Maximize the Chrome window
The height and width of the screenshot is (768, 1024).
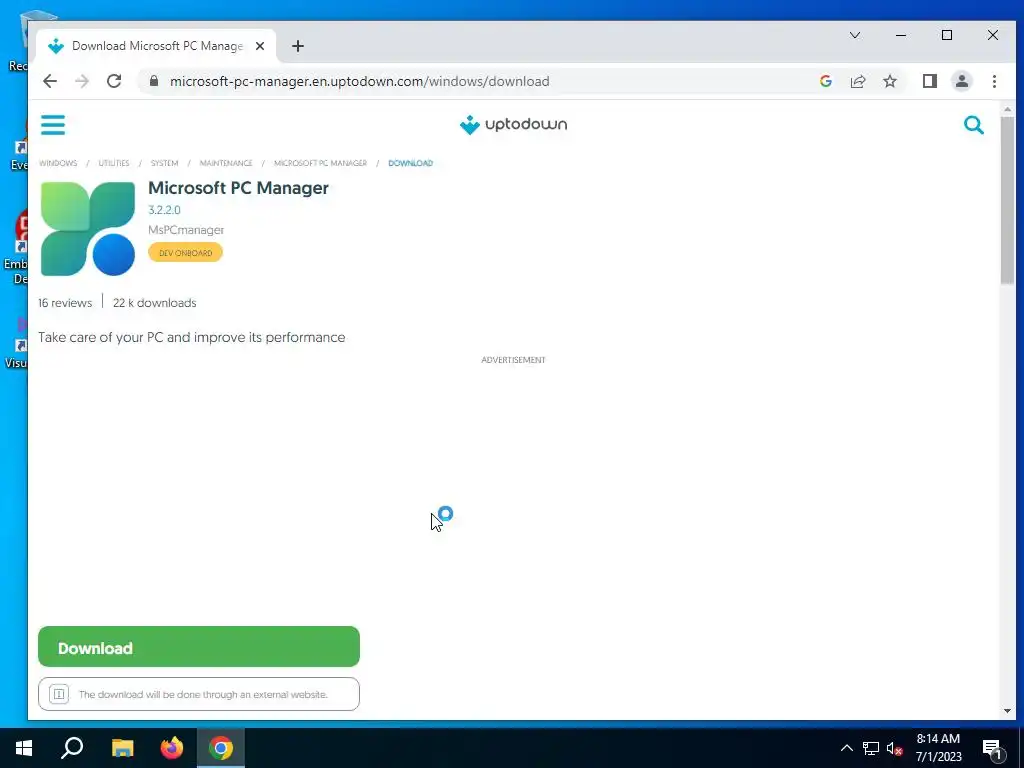point(946,35)
